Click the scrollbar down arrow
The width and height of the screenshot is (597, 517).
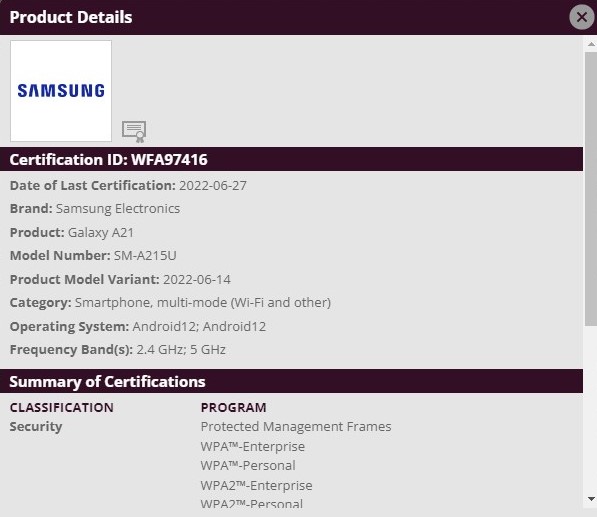tap(591, 498)
